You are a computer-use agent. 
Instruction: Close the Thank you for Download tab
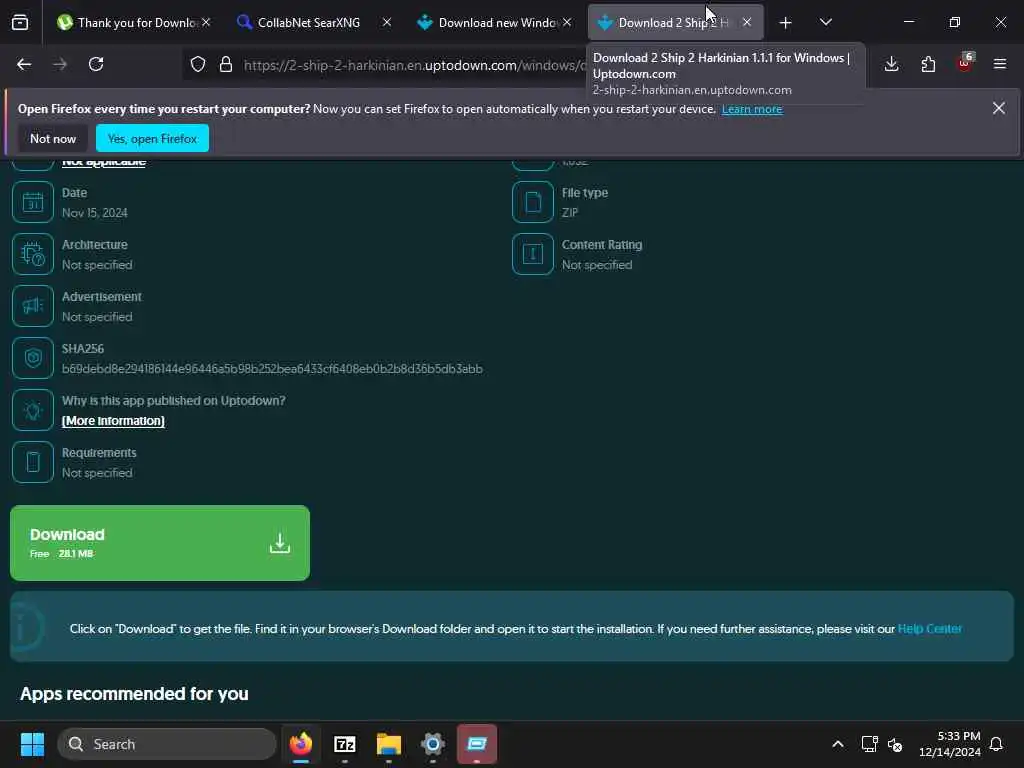pos(206,22)
